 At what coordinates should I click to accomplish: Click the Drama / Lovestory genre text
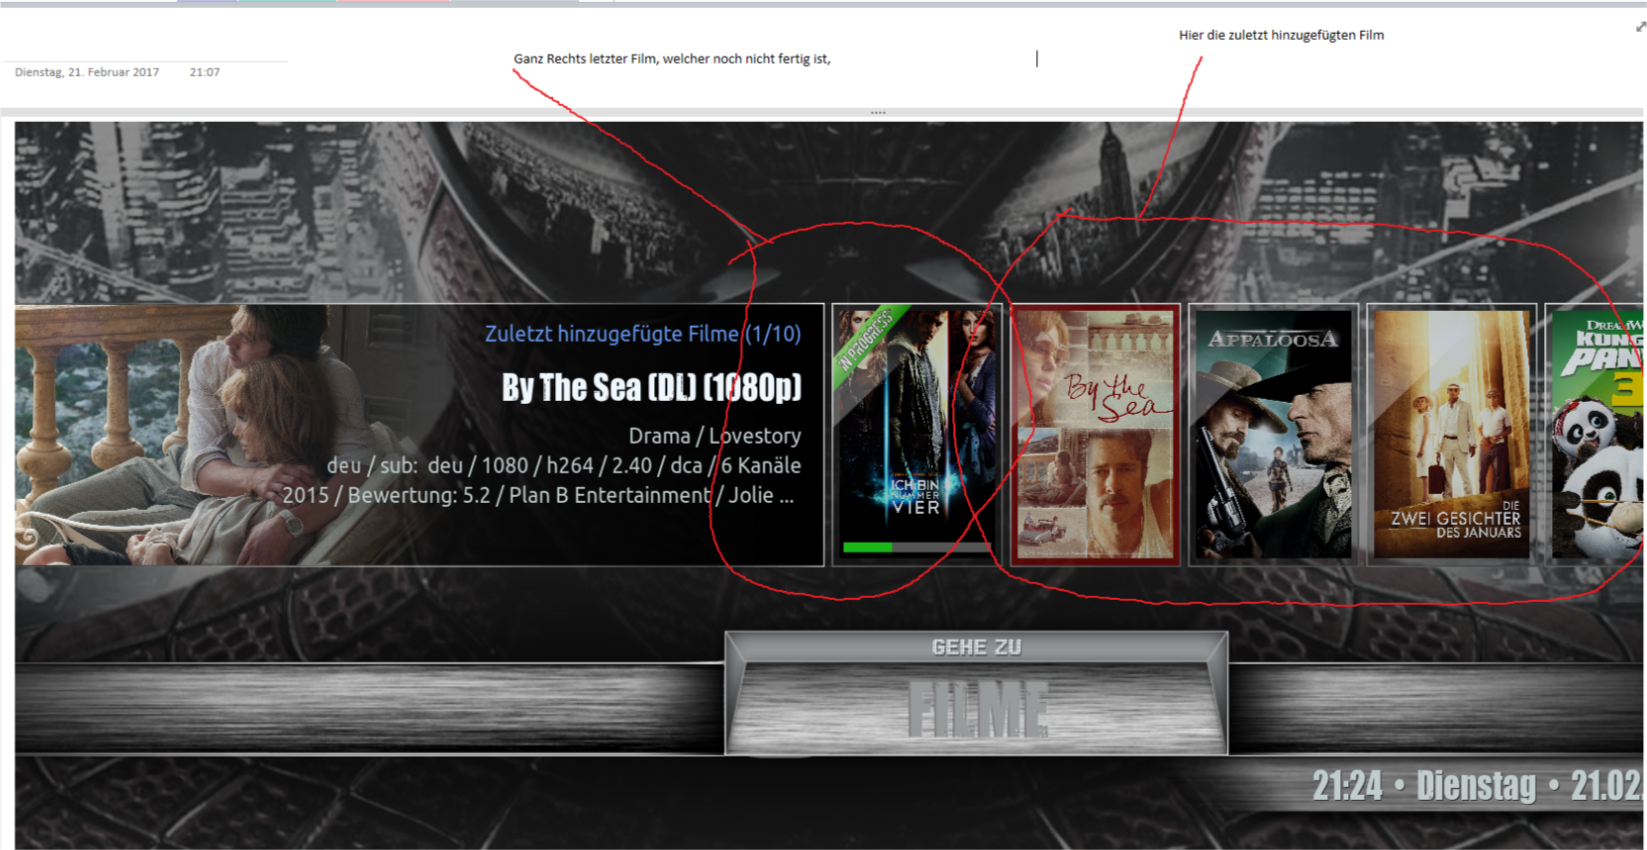(x=715, y=436)
